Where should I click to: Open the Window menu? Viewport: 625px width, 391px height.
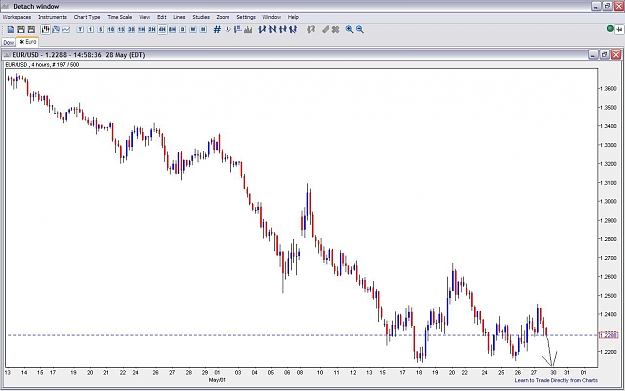point(271,17)
